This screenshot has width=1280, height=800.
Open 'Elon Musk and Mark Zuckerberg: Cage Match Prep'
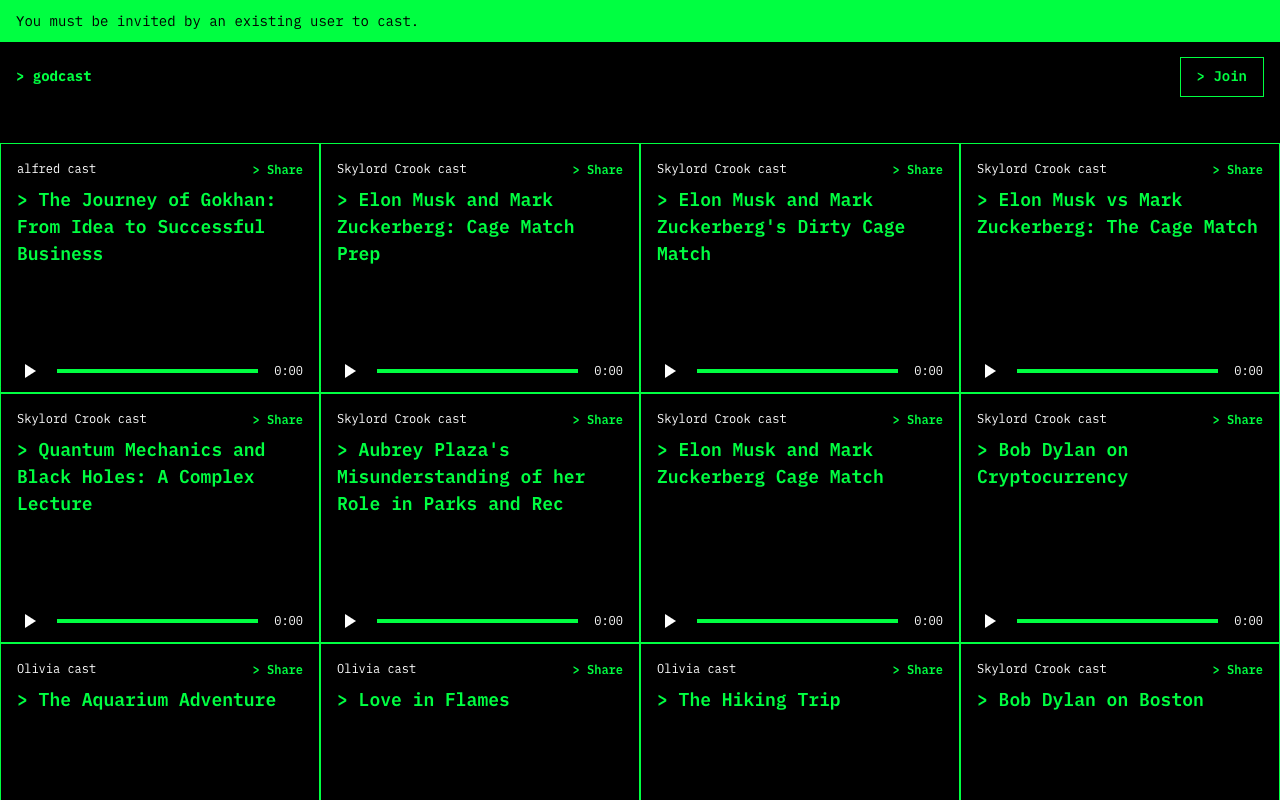coord(456,227)
